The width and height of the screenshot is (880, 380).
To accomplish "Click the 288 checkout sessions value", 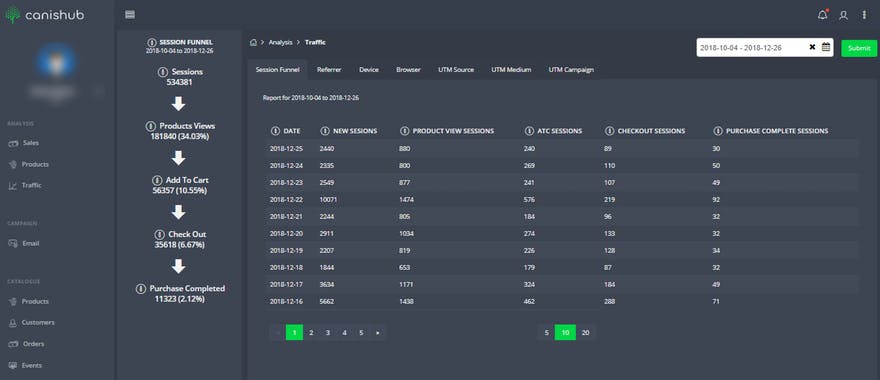I will [x=610, y=301].
